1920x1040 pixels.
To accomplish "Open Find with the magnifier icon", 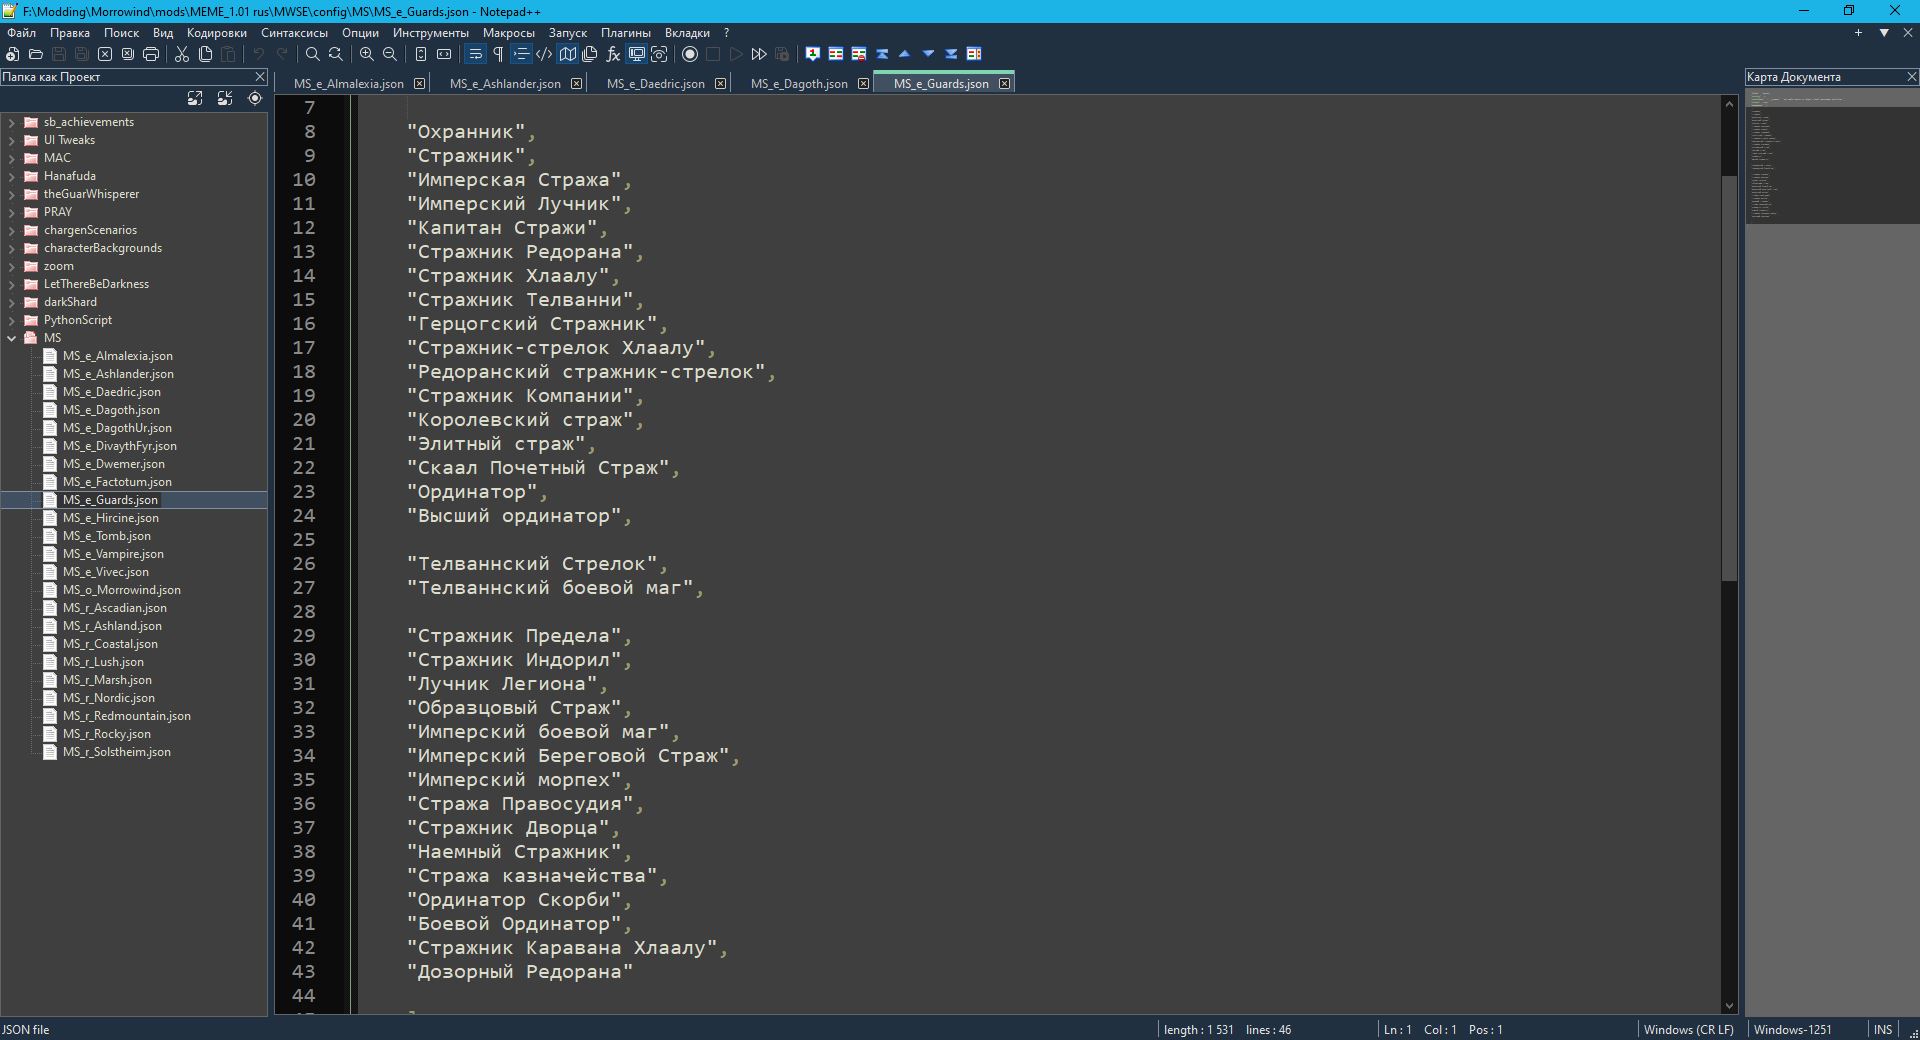I will pyautogui.click(x=313, y=54).
